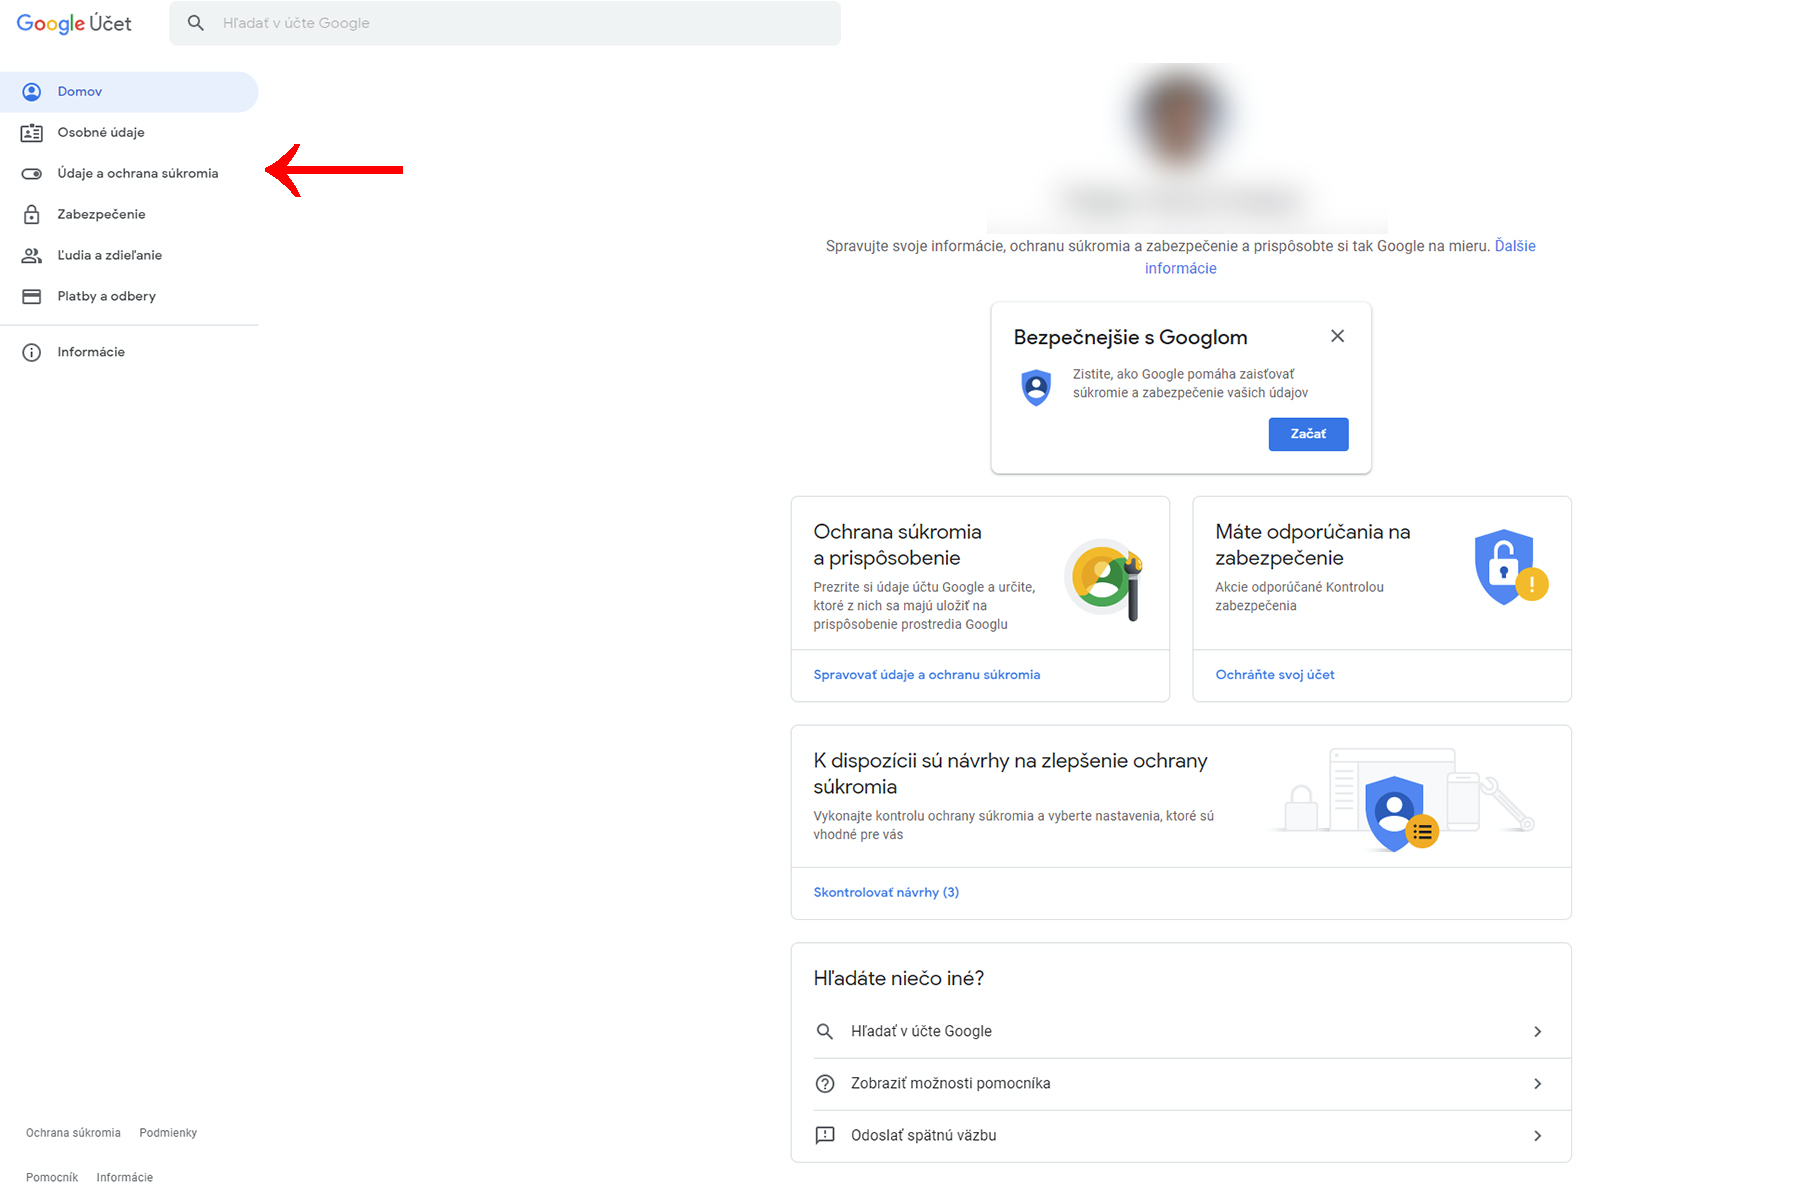Click the feedback speech bubble icon

825,1136
